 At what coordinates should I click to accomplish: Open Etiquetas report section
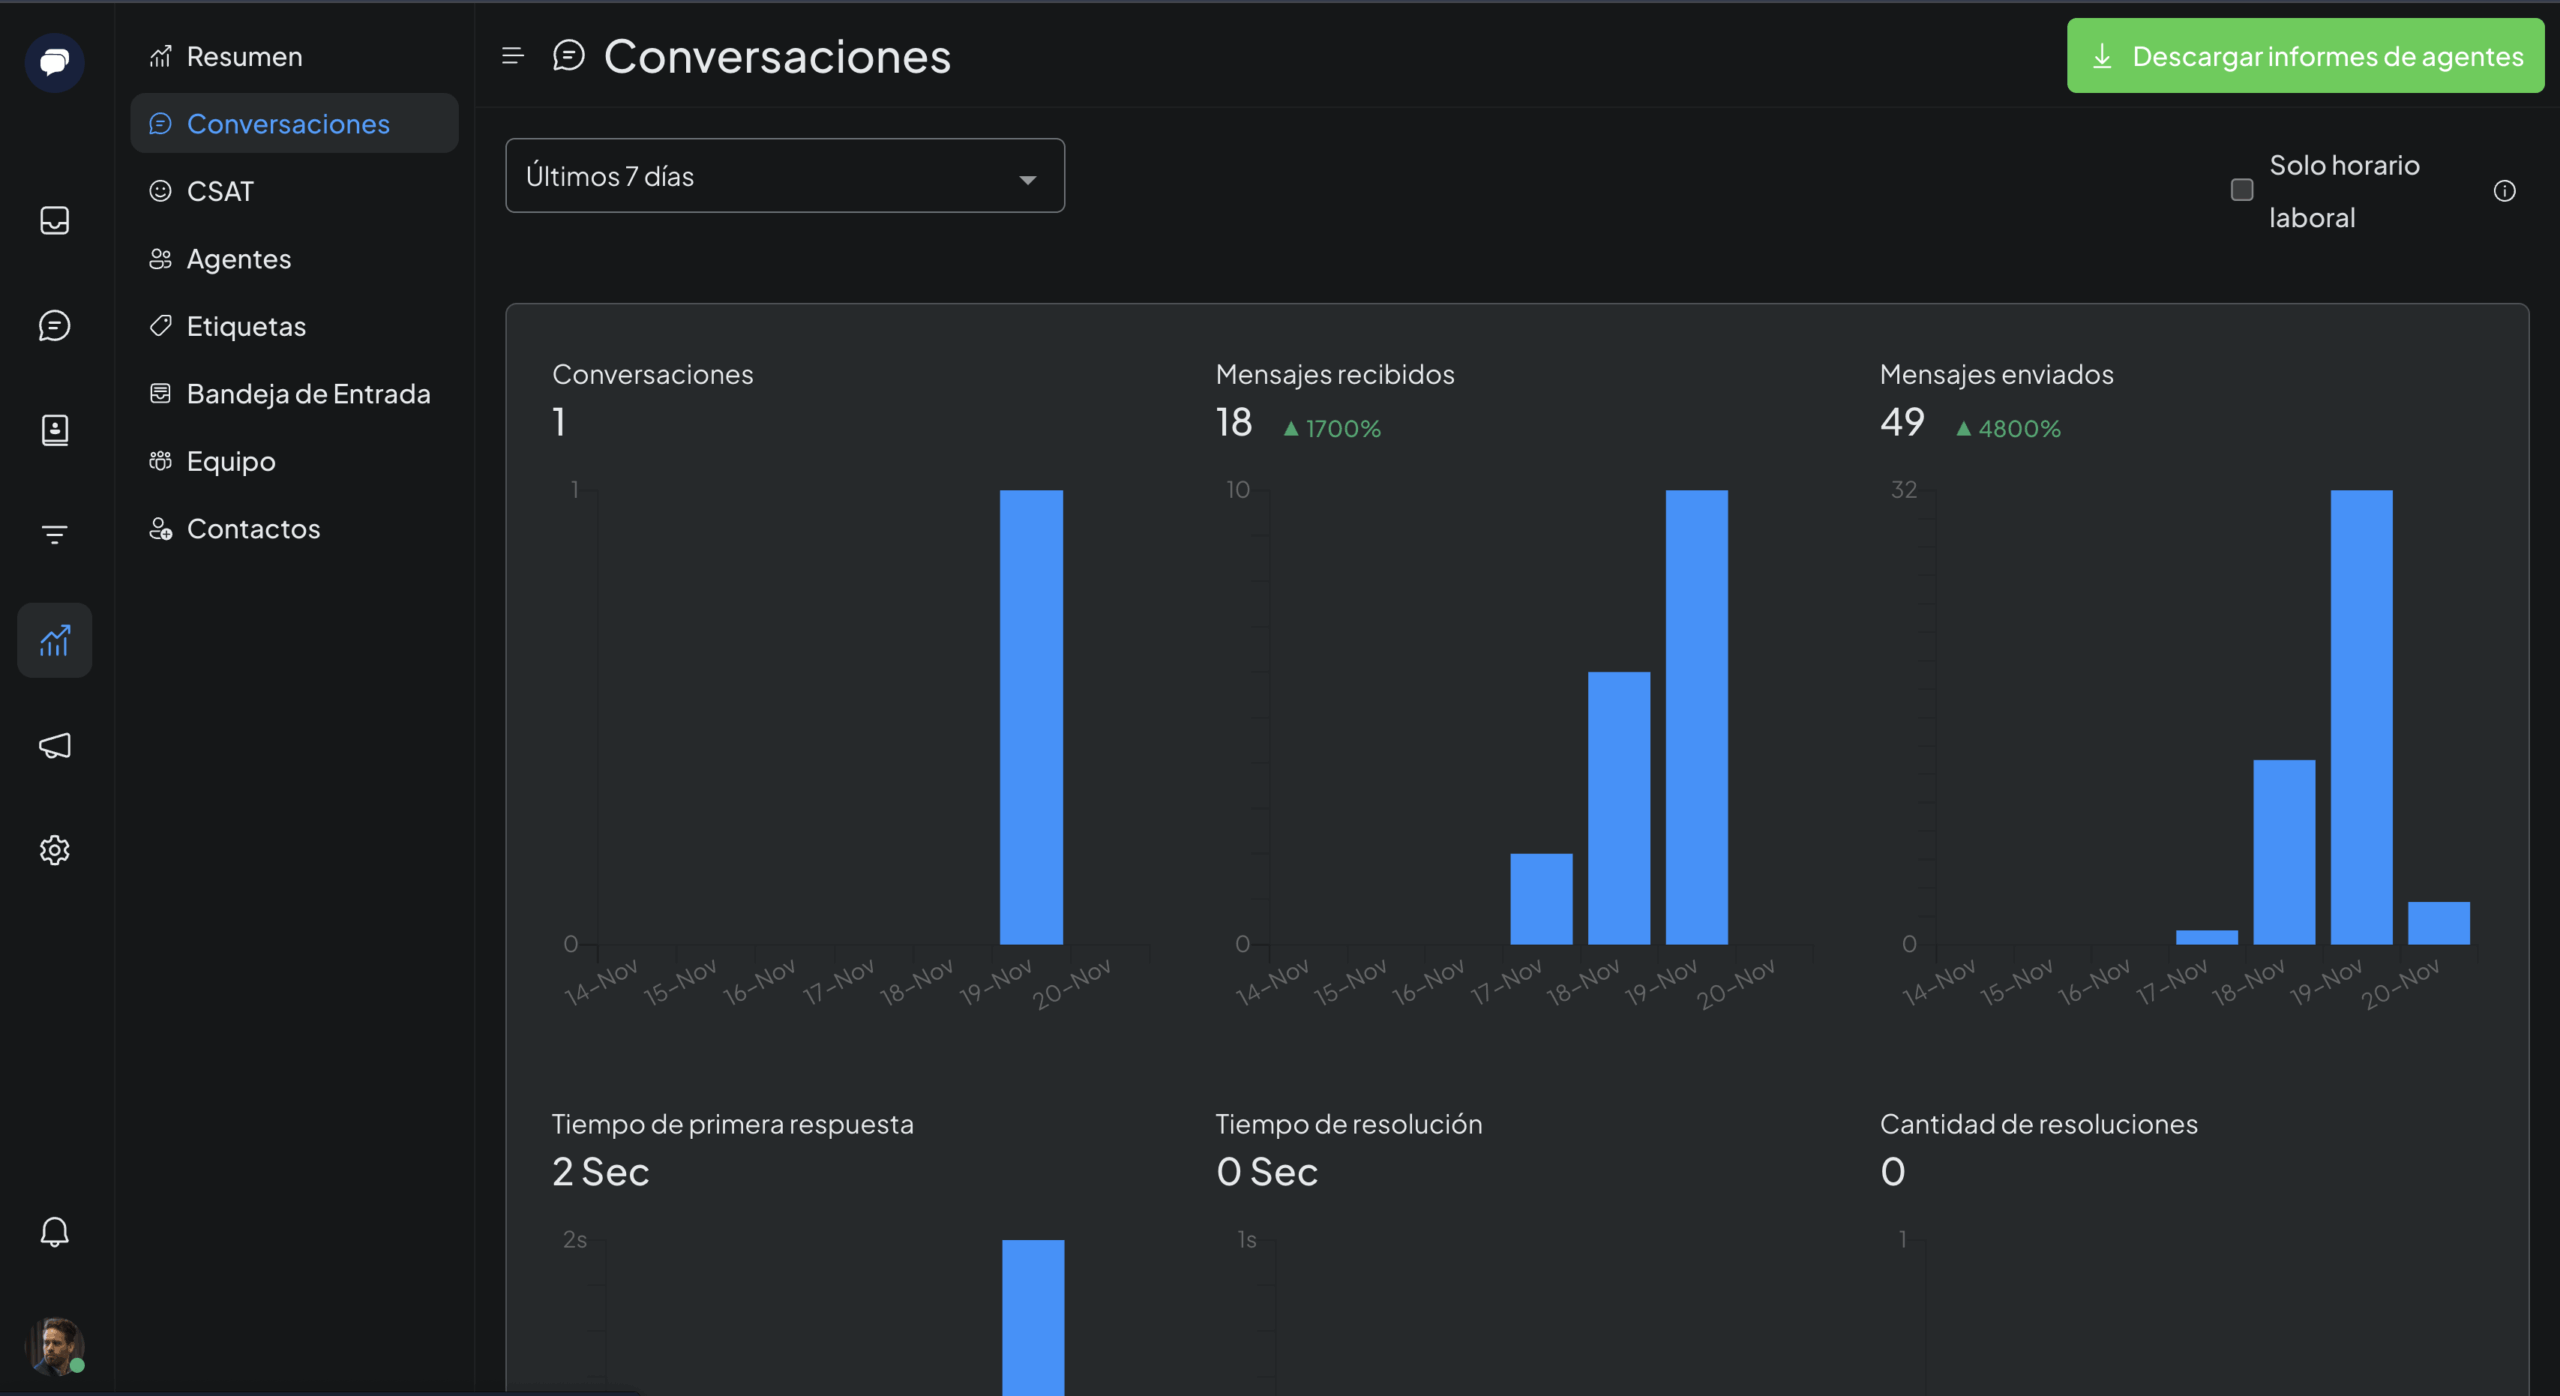point(246,326)
